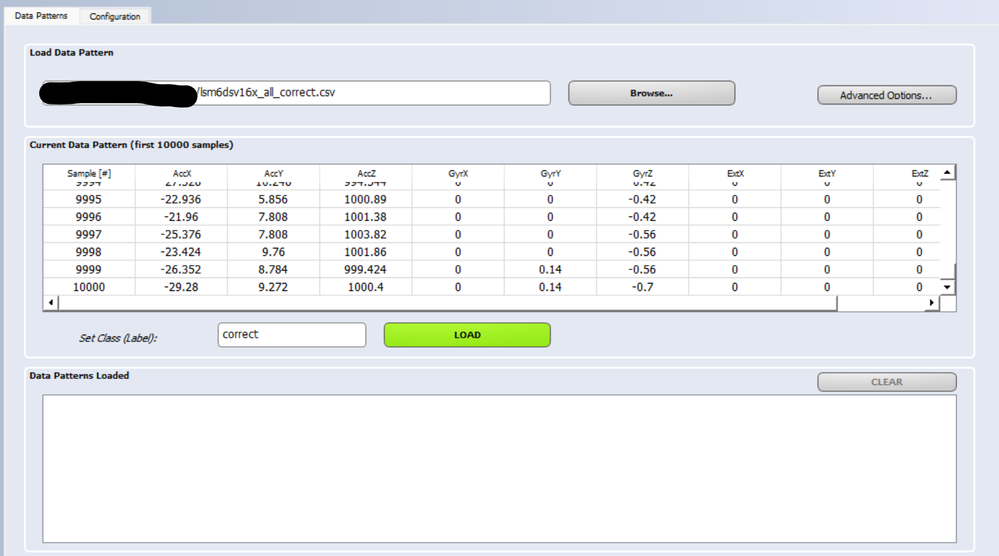999x556 pixels.
Task: Click AccZ value 1001.38
Action: (x=365, y=217)
